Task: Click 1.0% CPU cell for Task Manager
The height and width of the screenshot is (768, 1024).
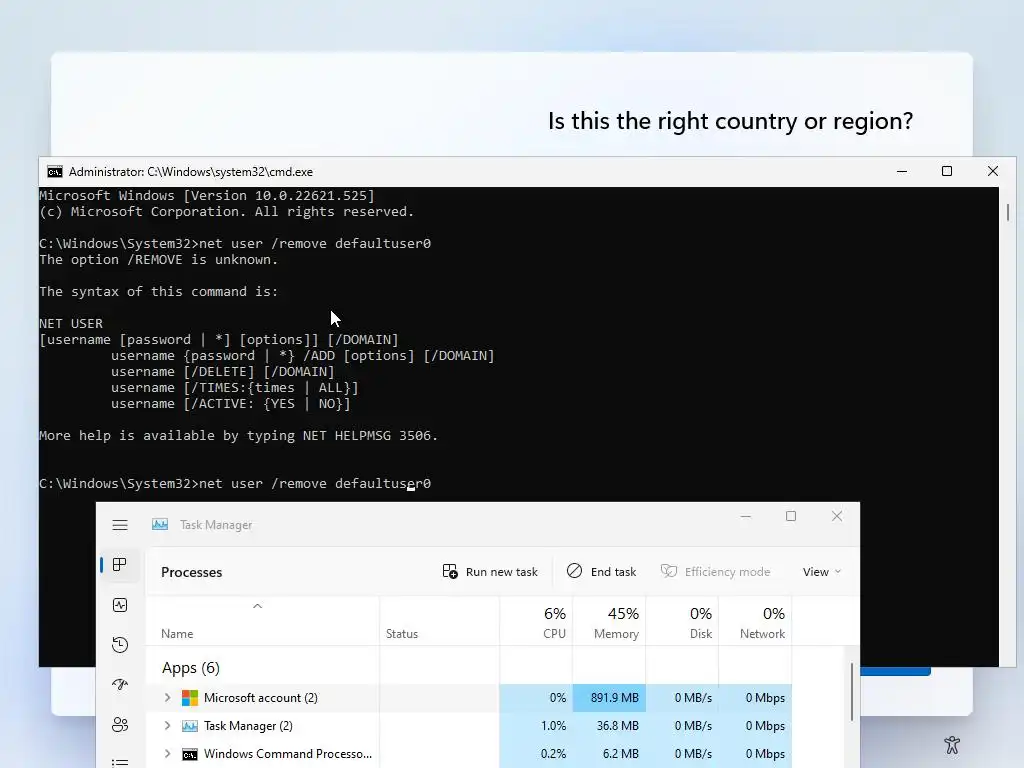Action: (537, 726)
